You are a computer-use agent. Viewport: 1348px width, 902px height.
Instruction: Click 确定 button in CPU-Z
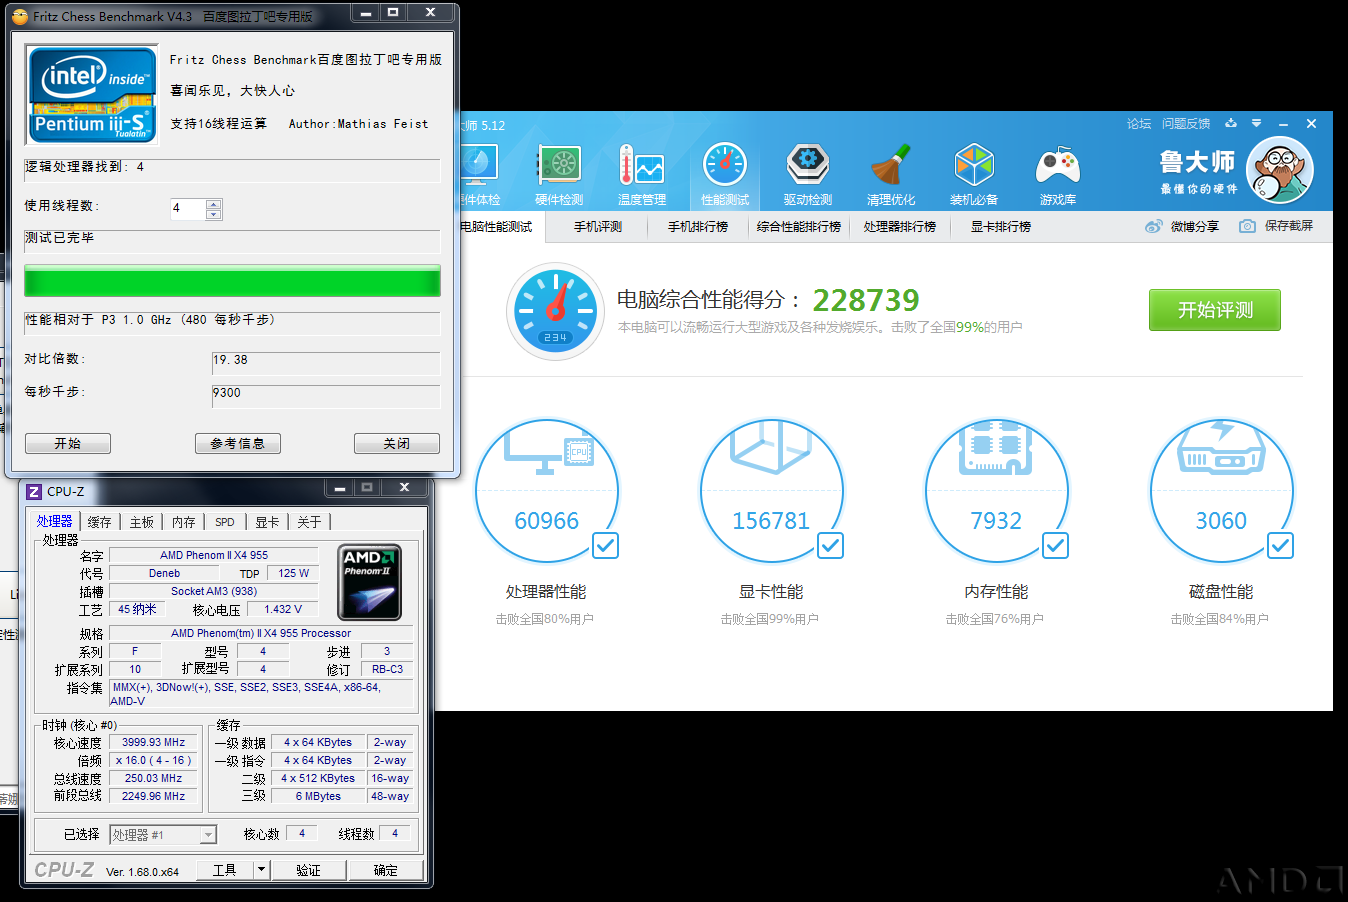click(386, 870)
